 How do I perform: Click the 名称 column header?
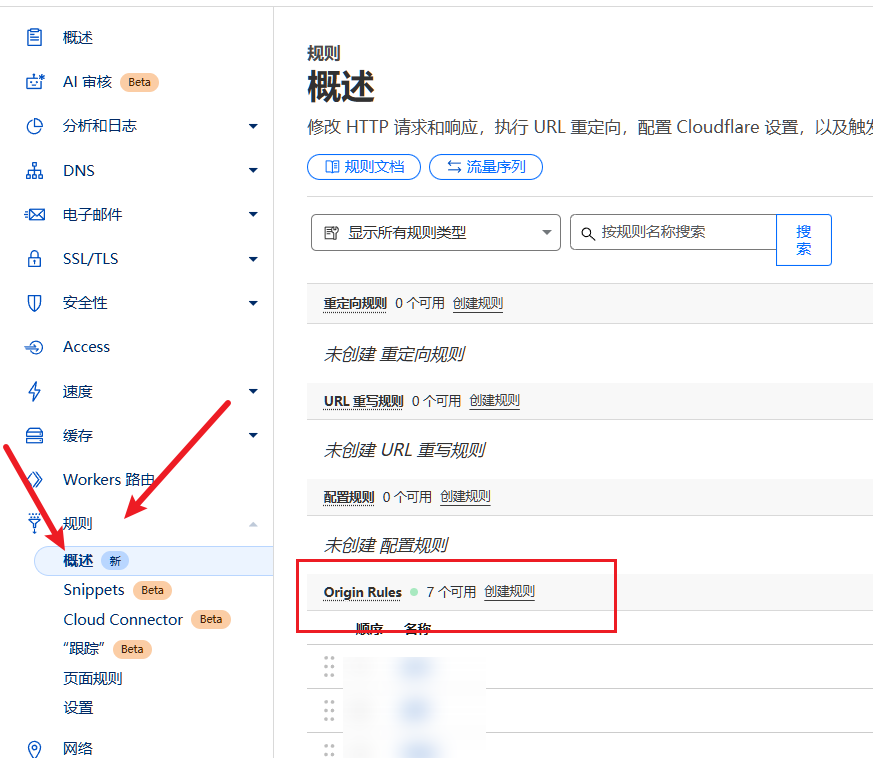click(x=418, y=629)
